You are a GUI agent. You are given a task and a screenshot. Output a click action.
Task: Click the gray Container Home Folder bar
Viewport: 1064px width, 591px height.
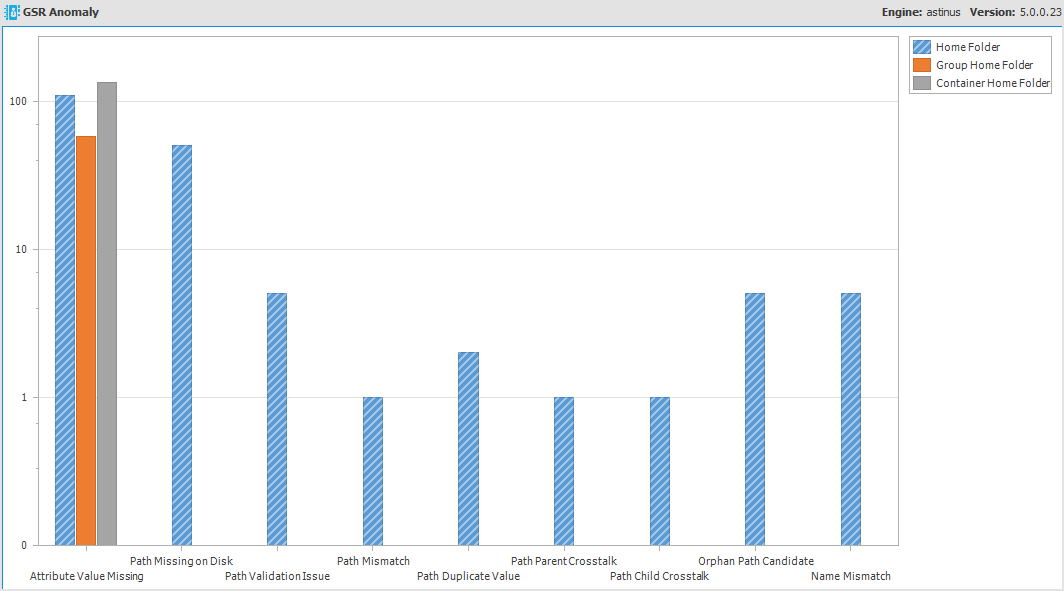pos(107,313)
